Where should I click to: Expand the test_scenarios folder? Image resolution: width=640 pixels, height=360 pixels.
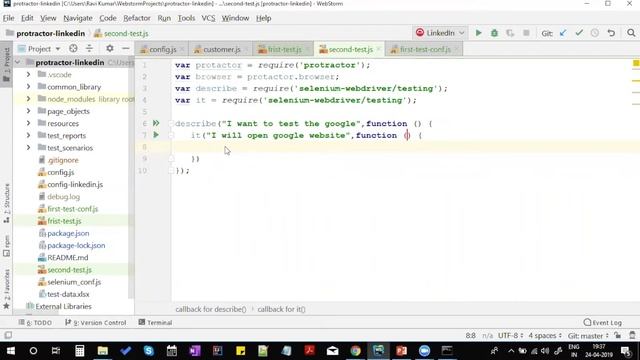click(28, 148)
